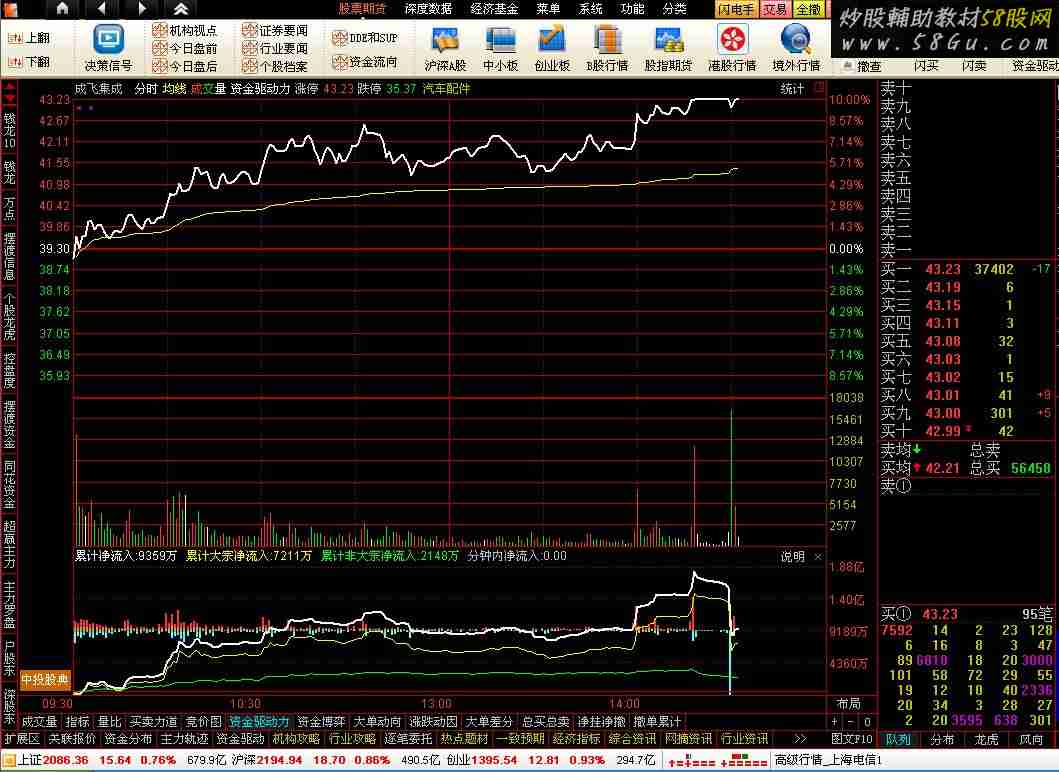Open the 热点题材 info tab
Image resolution: width=1059 pixels, height=772 pixels.
click(464, 740)
